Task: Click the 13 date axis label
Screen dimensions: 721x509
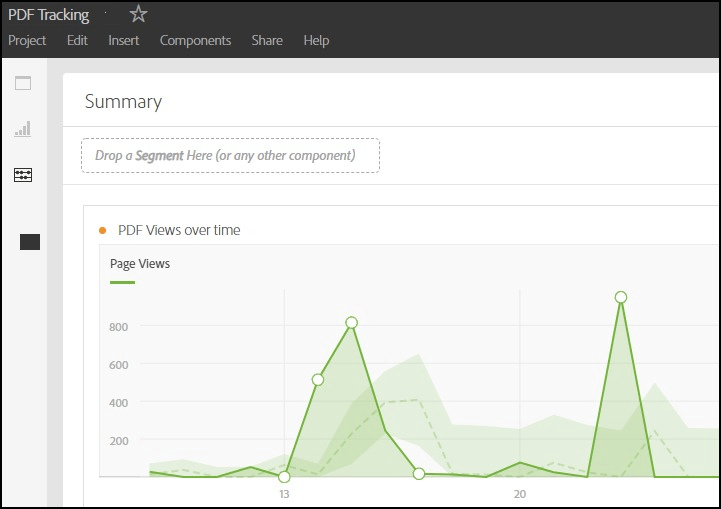Action: point(284,494)
